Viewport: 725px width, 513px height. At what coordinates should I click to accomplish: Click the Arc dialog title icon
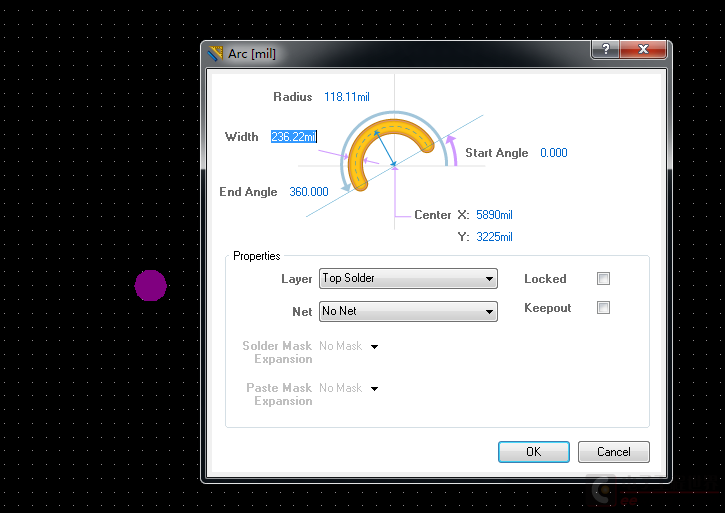(x=215, y=54)
